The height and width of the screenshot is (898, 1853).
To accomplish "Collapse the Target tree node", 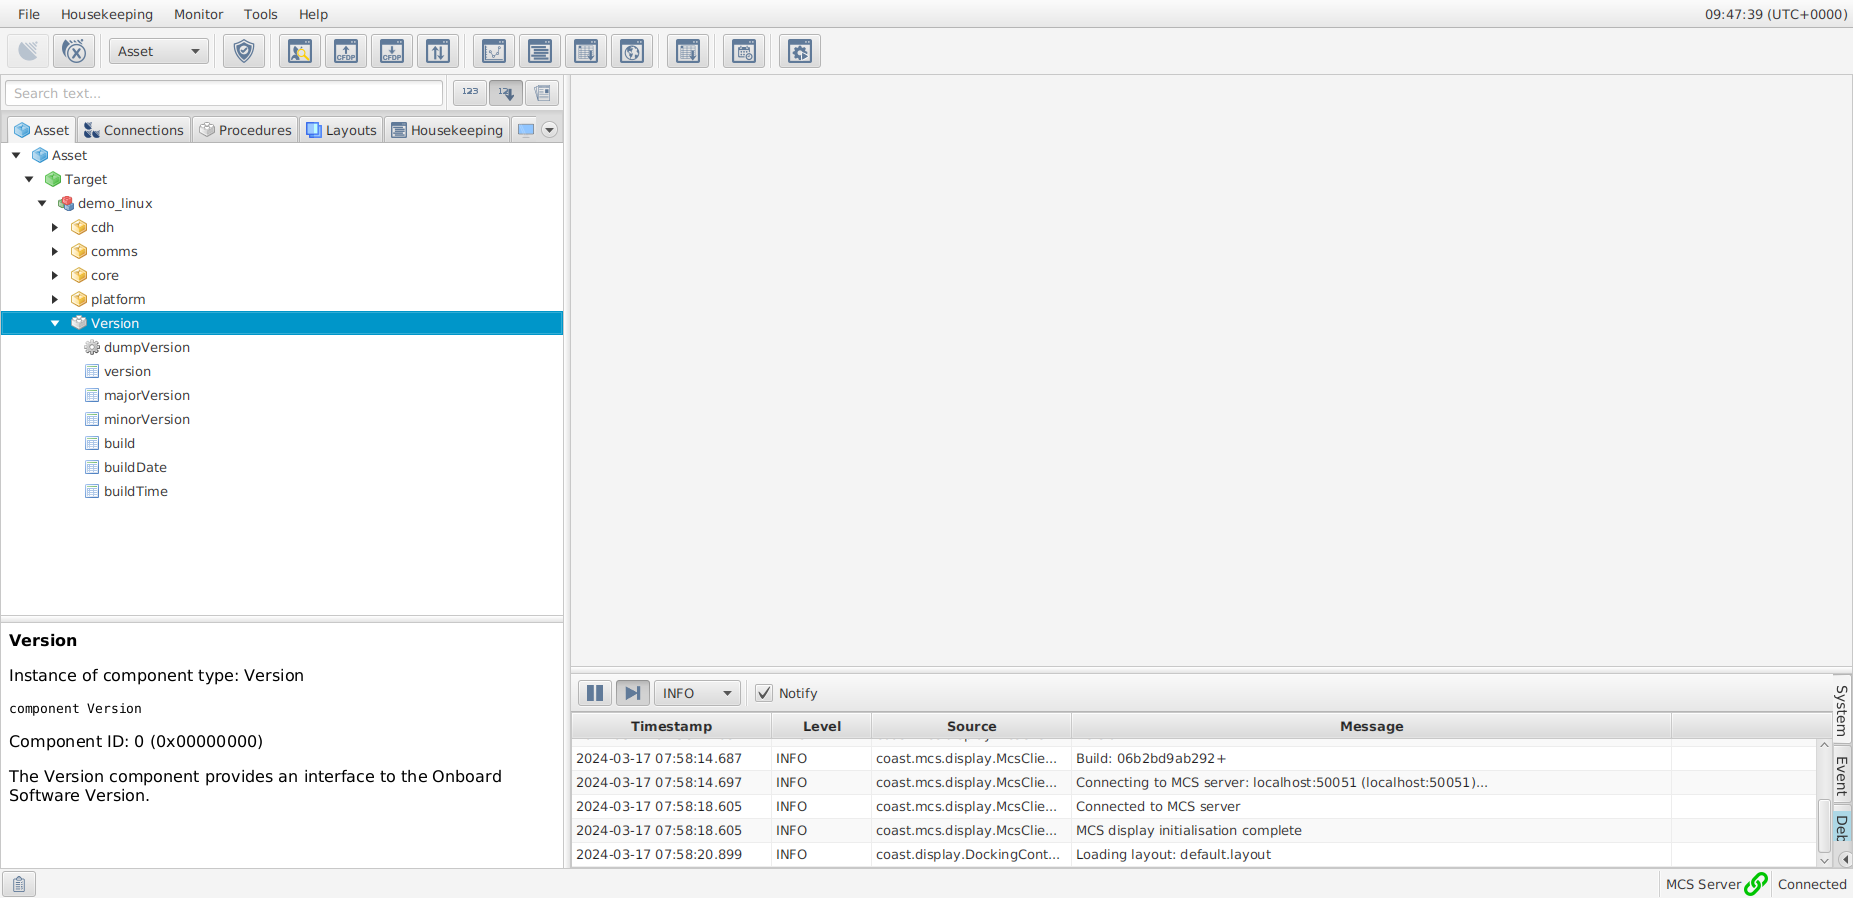I will pos(29,179).
